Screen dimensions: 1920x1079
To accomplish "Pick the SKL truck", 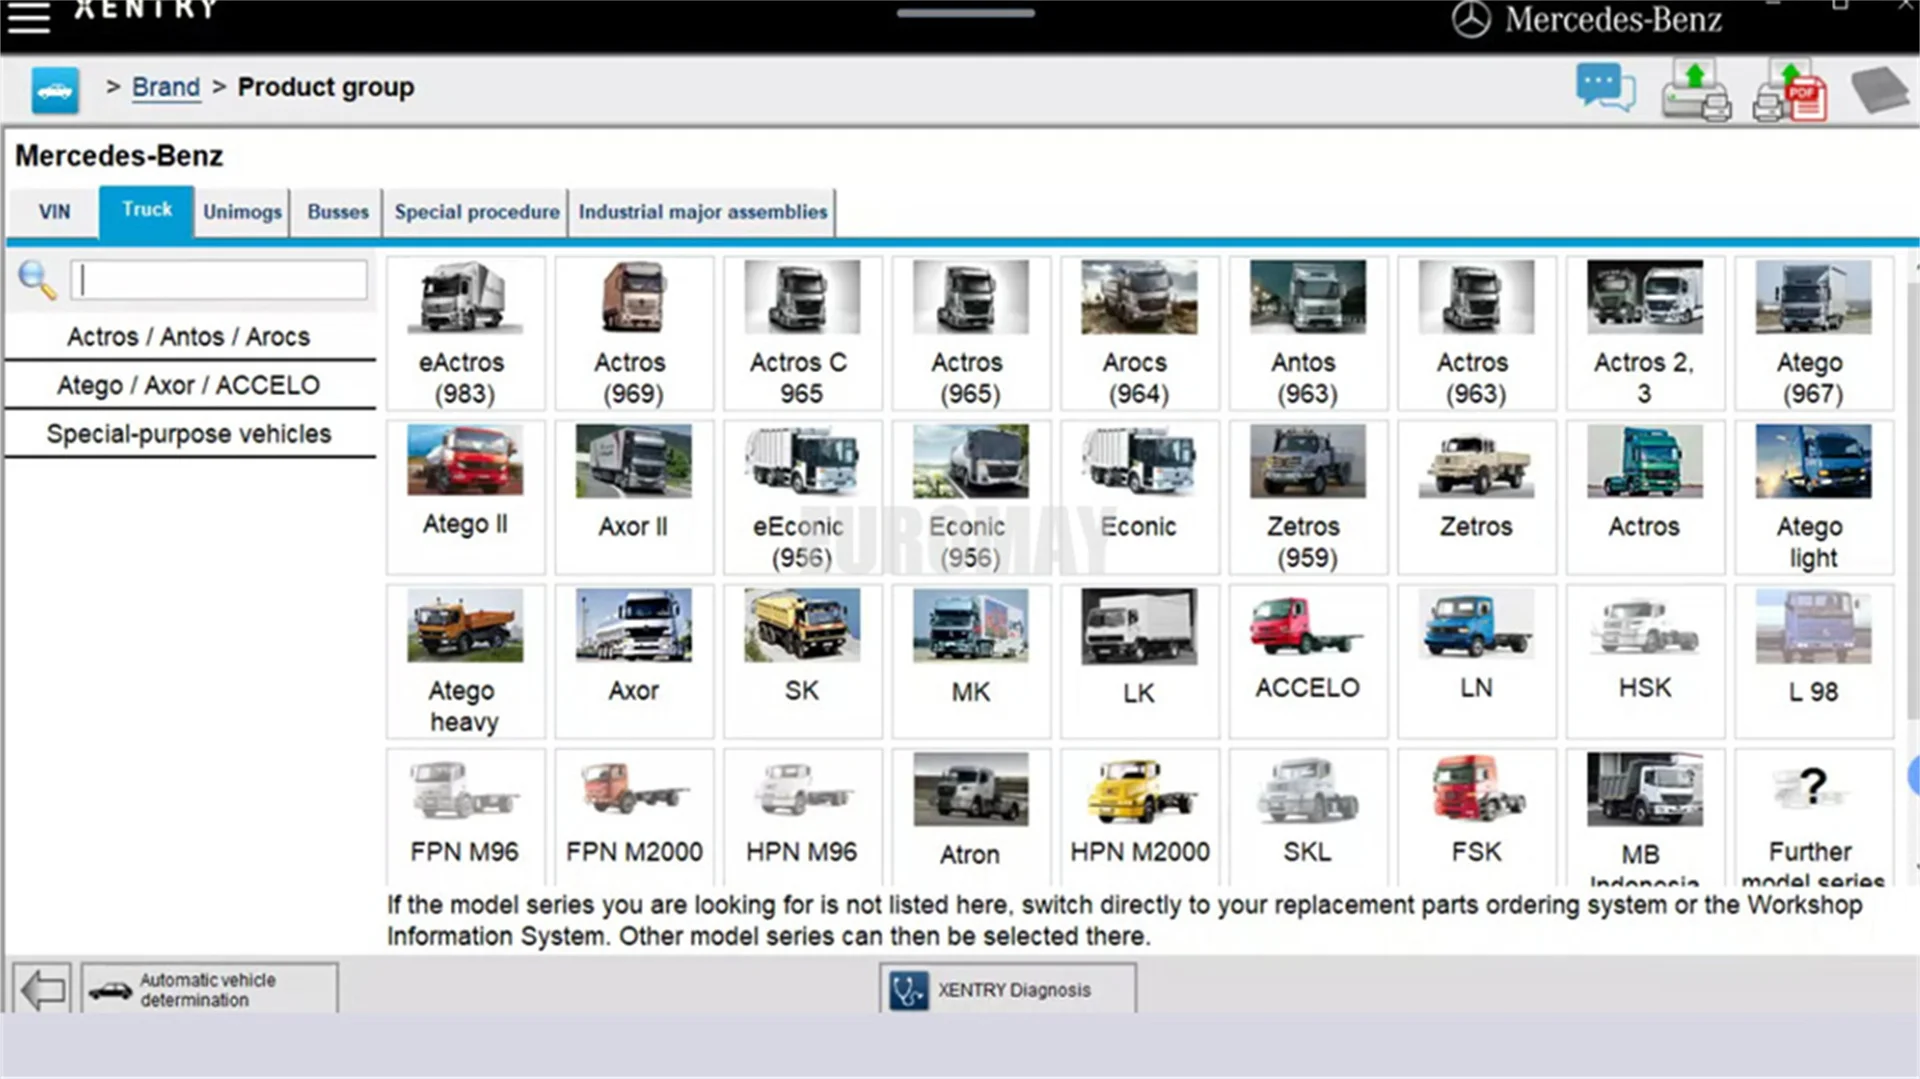I will click(x=1308, y=816).
